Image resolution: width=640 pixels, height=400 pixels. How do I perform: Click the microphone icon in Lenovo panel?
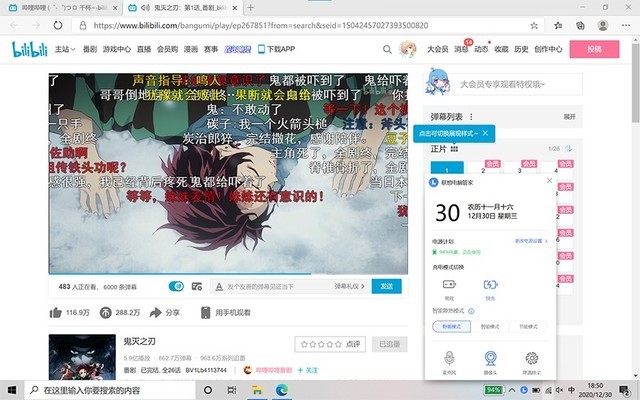pyautogui.click(x=449, y=358)
